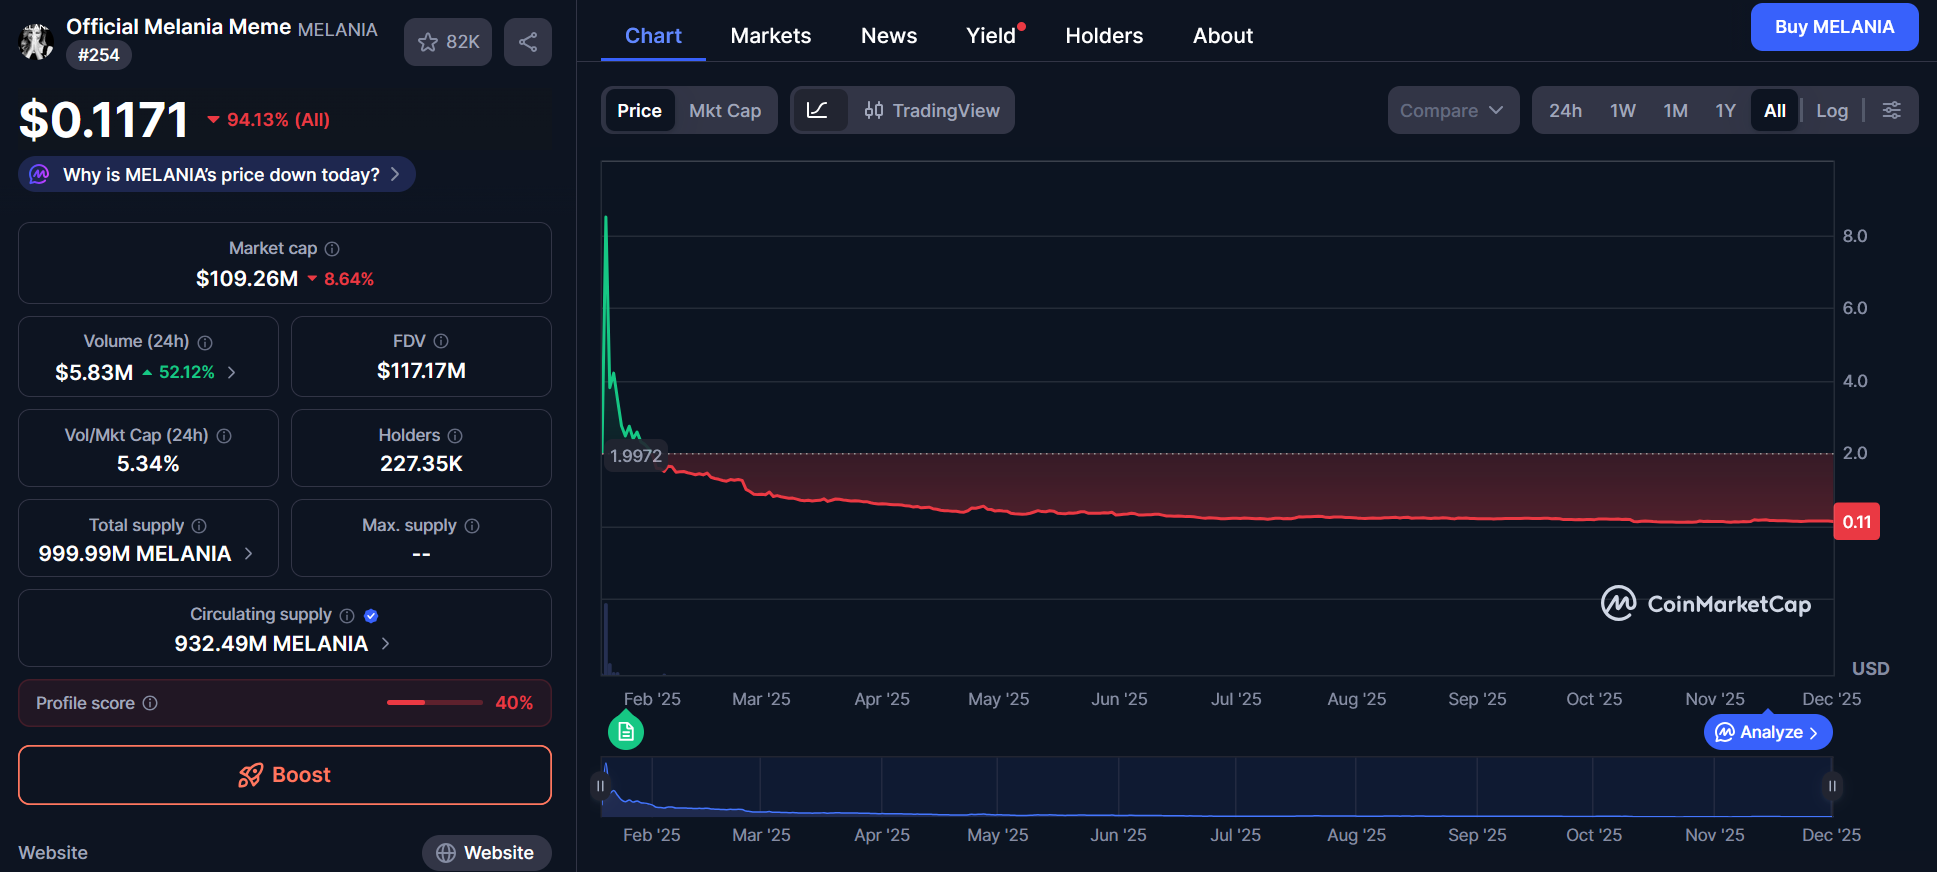Expand the Volume (24h) details chevron
Viewport: 1937px width, 872px height.
click(x=232, y=372)
